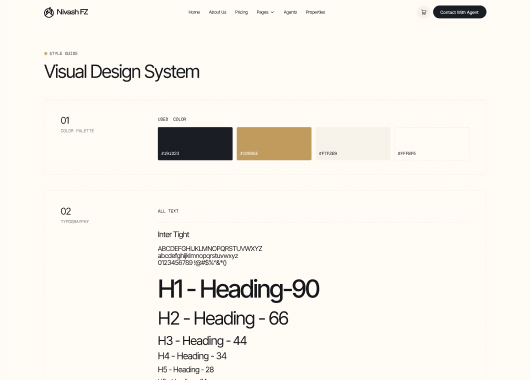The image size is (531, 380).
Task: Click the Visual Design System heading
Action: tap(122, 72)
